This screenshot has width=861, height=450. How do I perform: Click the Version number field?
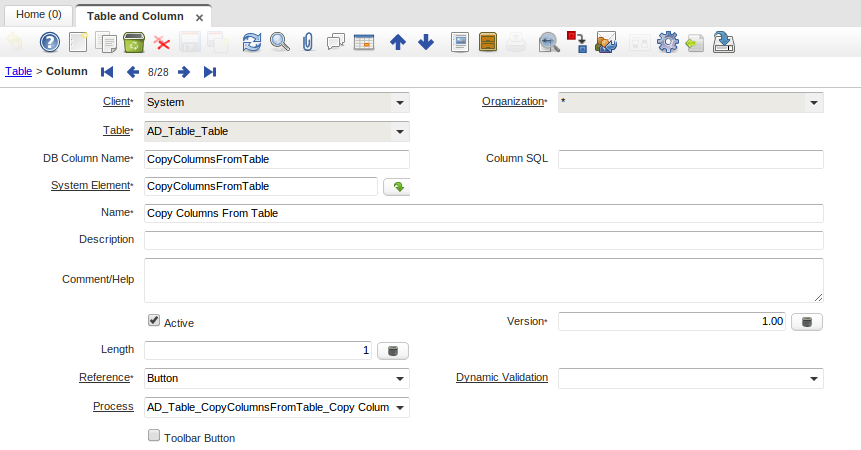click(x=672, y=322)
